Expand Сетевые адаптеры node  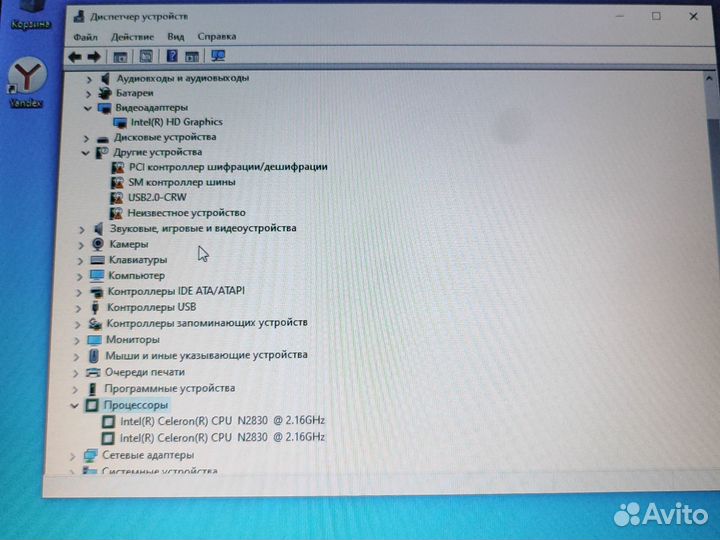tap(72, 456)
